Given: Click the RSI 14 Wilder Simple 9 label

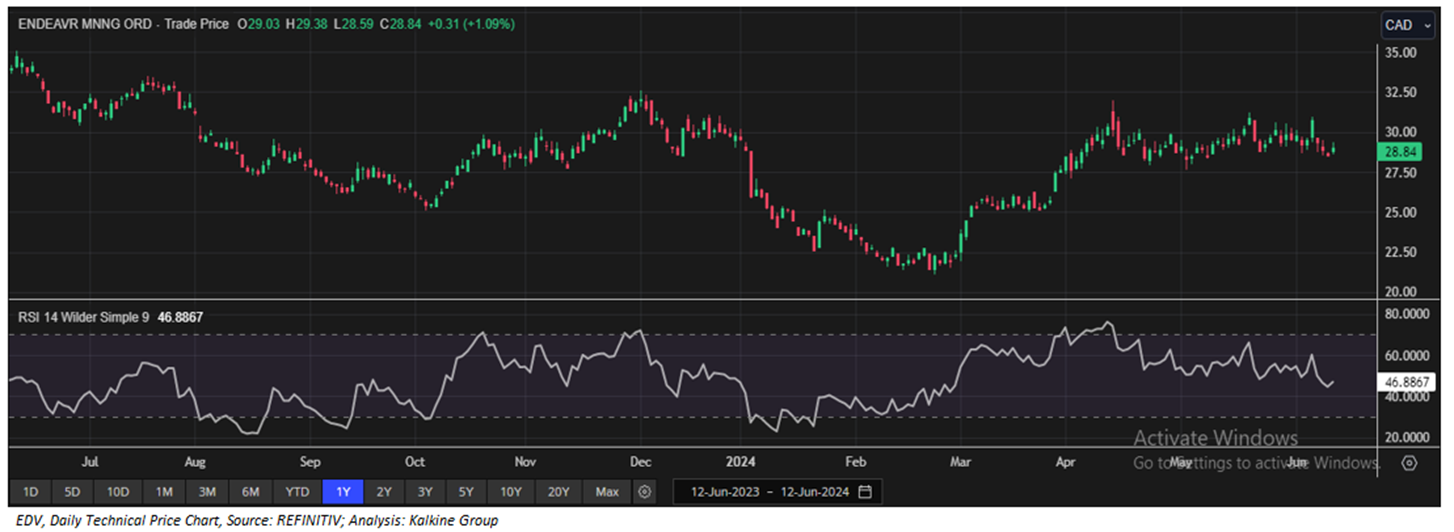Looking at the screenshot, I should [83, 317].
